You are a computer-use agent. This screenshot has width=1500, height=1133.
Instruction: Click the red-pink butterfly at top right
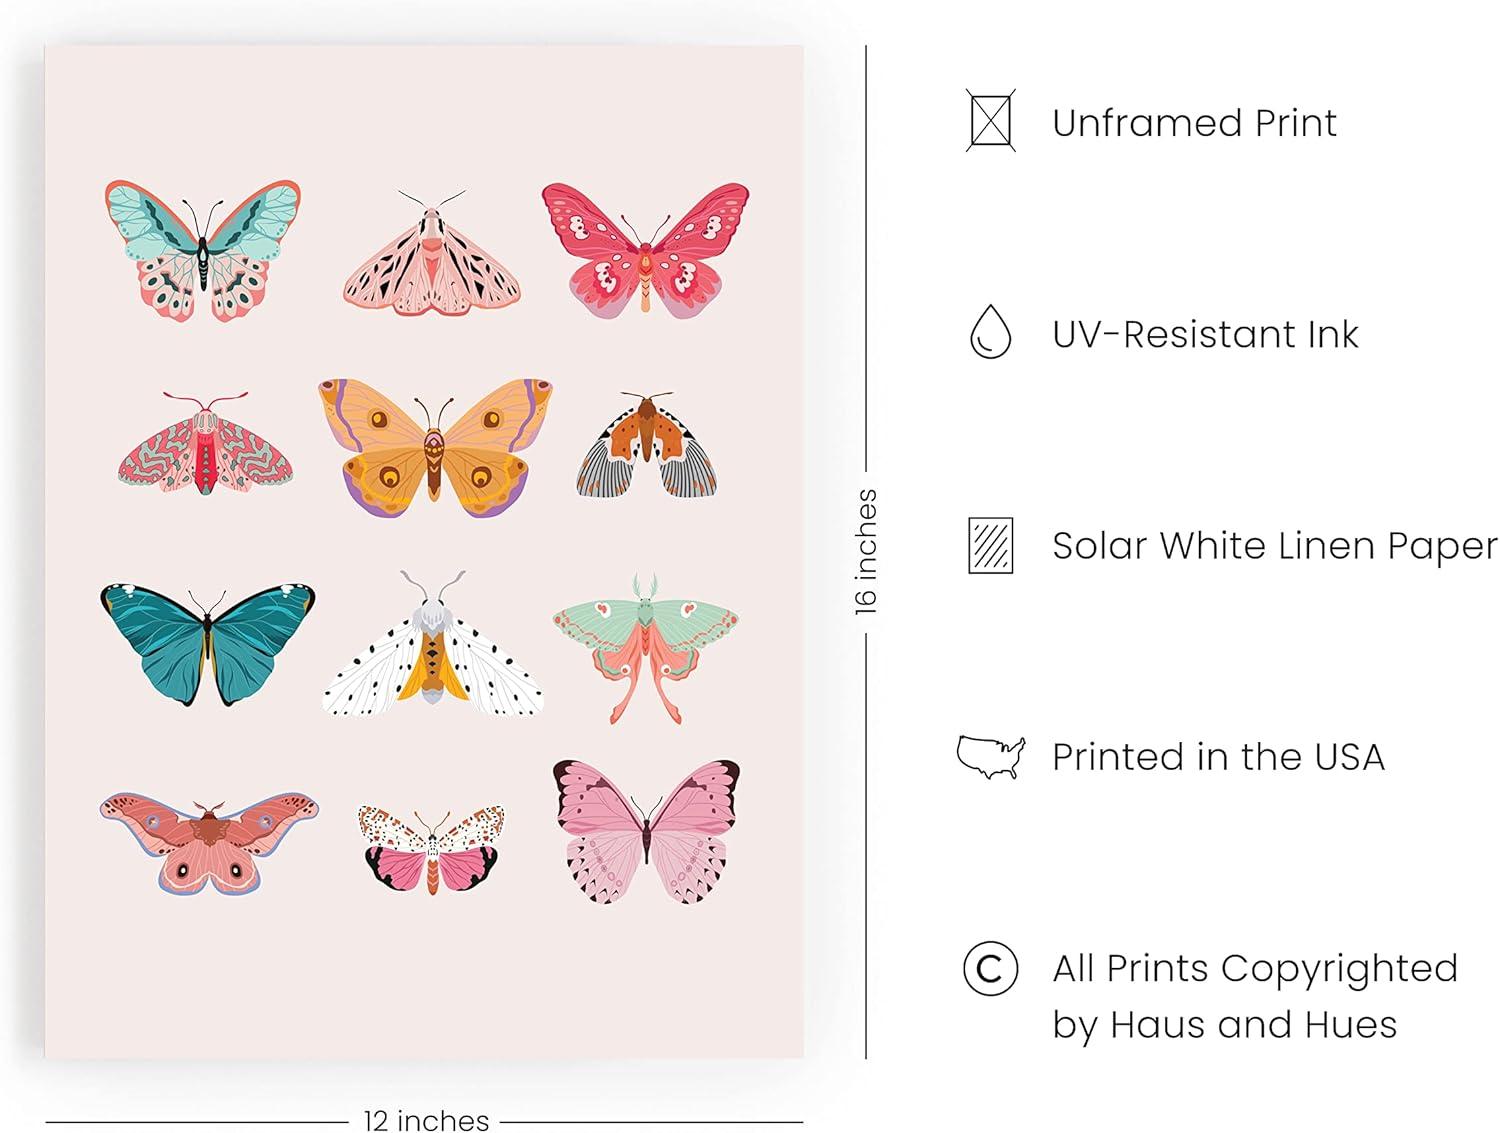click(645, 250)
